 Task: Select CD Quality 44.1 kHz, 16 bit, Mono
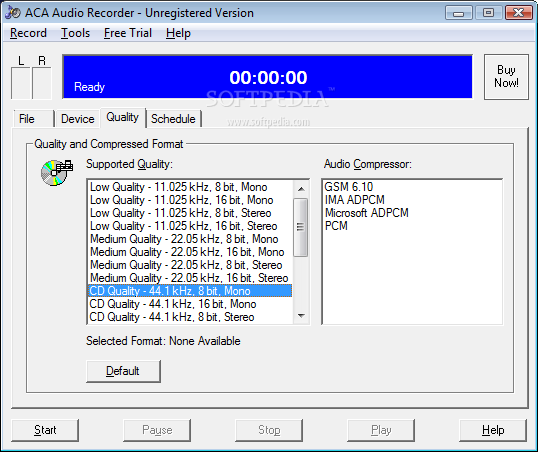click(x=190, y=304)
